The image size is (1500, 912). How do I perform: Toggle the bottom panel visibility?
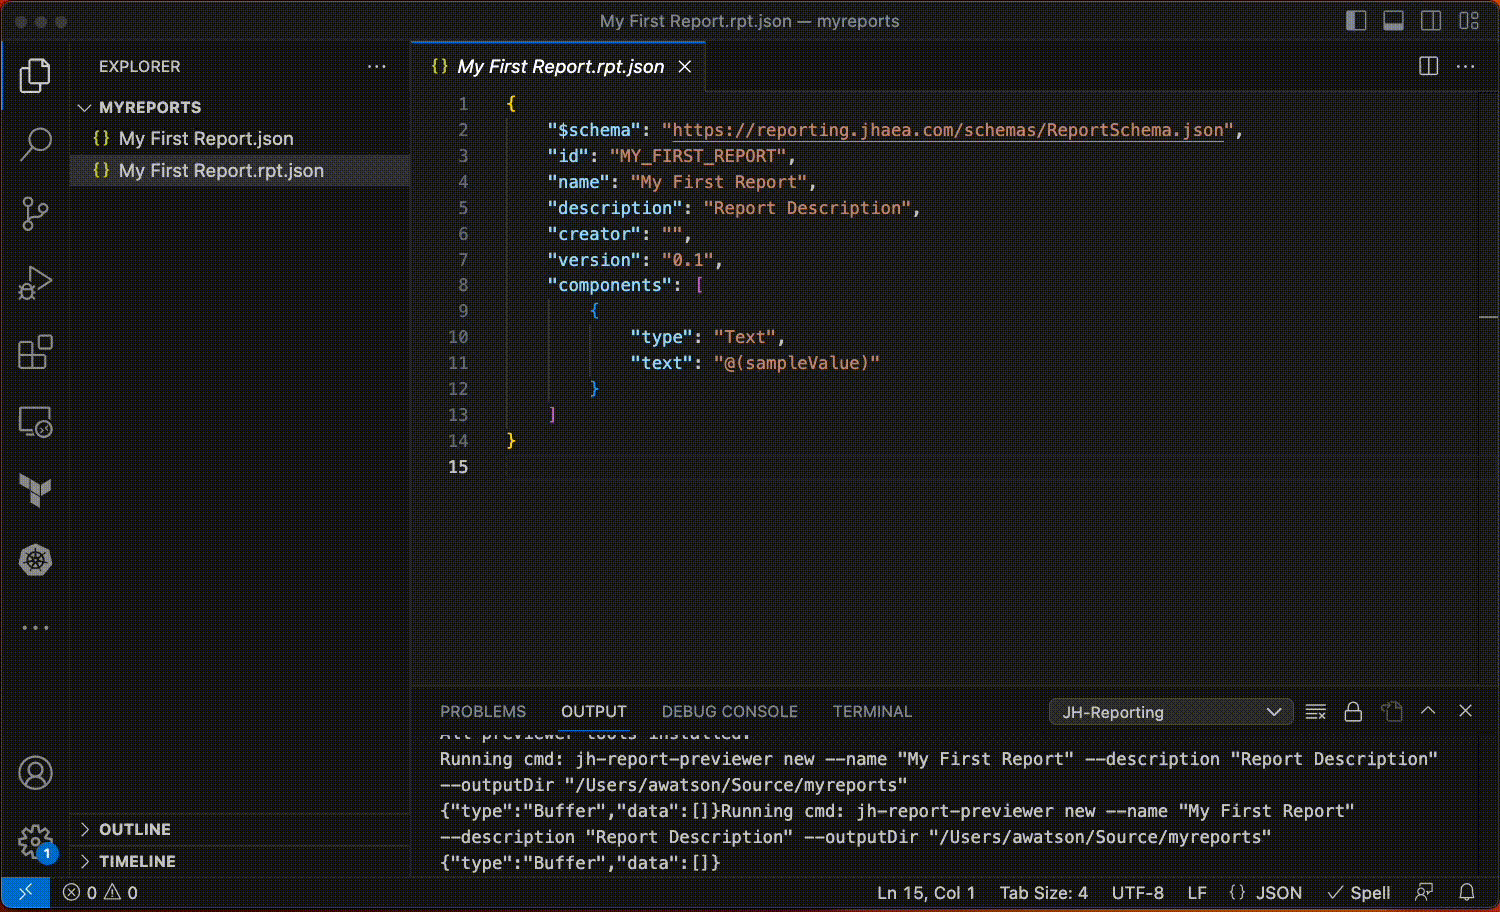coord(1393,21)
